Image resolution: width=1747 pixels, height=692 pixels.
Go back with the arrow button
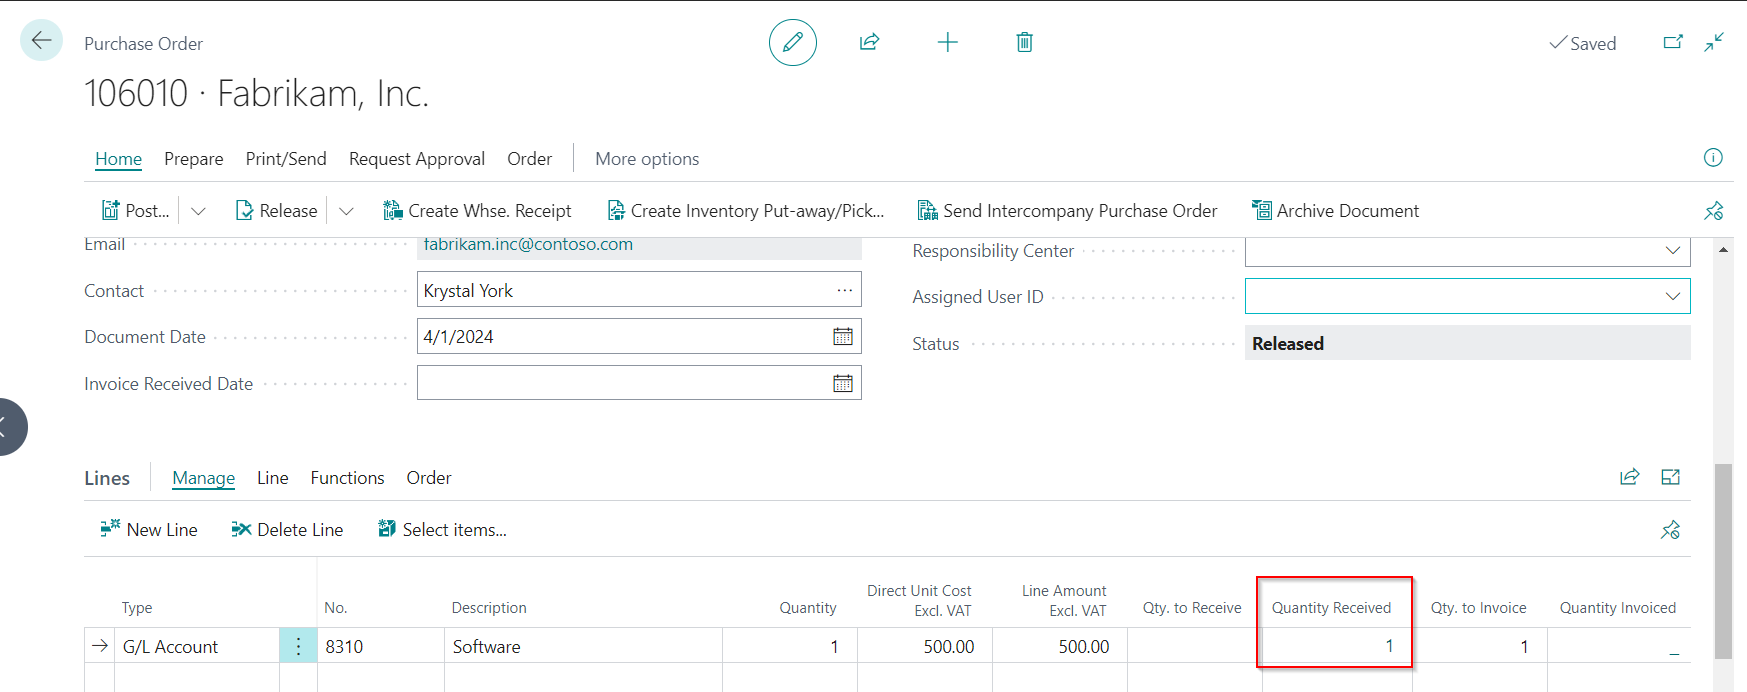pos(41,41)
